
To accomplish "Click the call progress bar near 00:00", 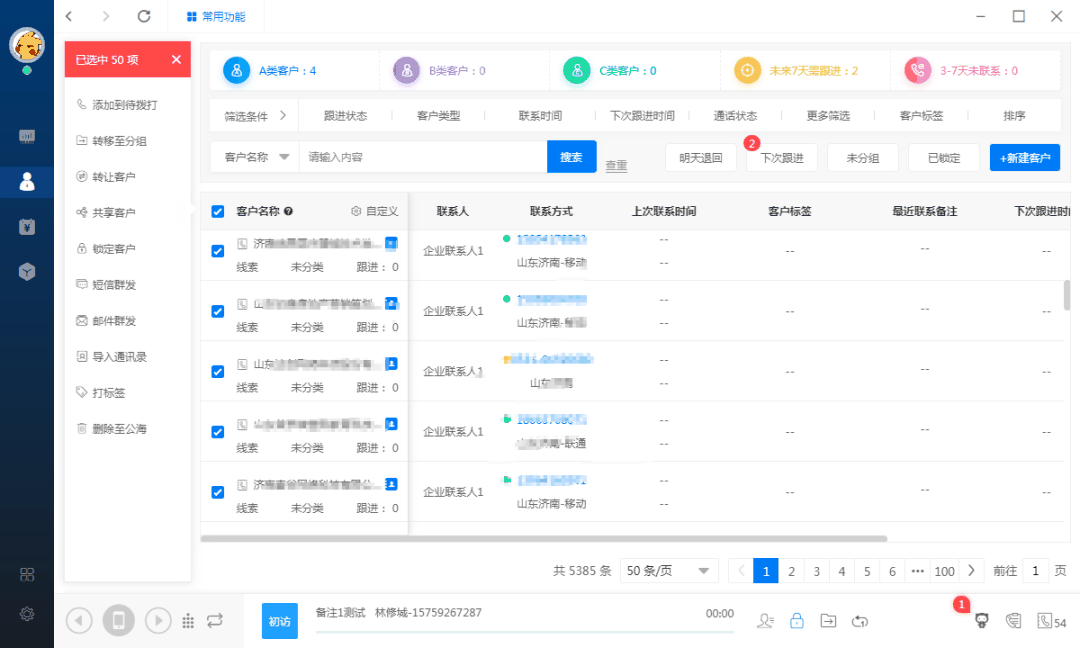I will point(525,630).
